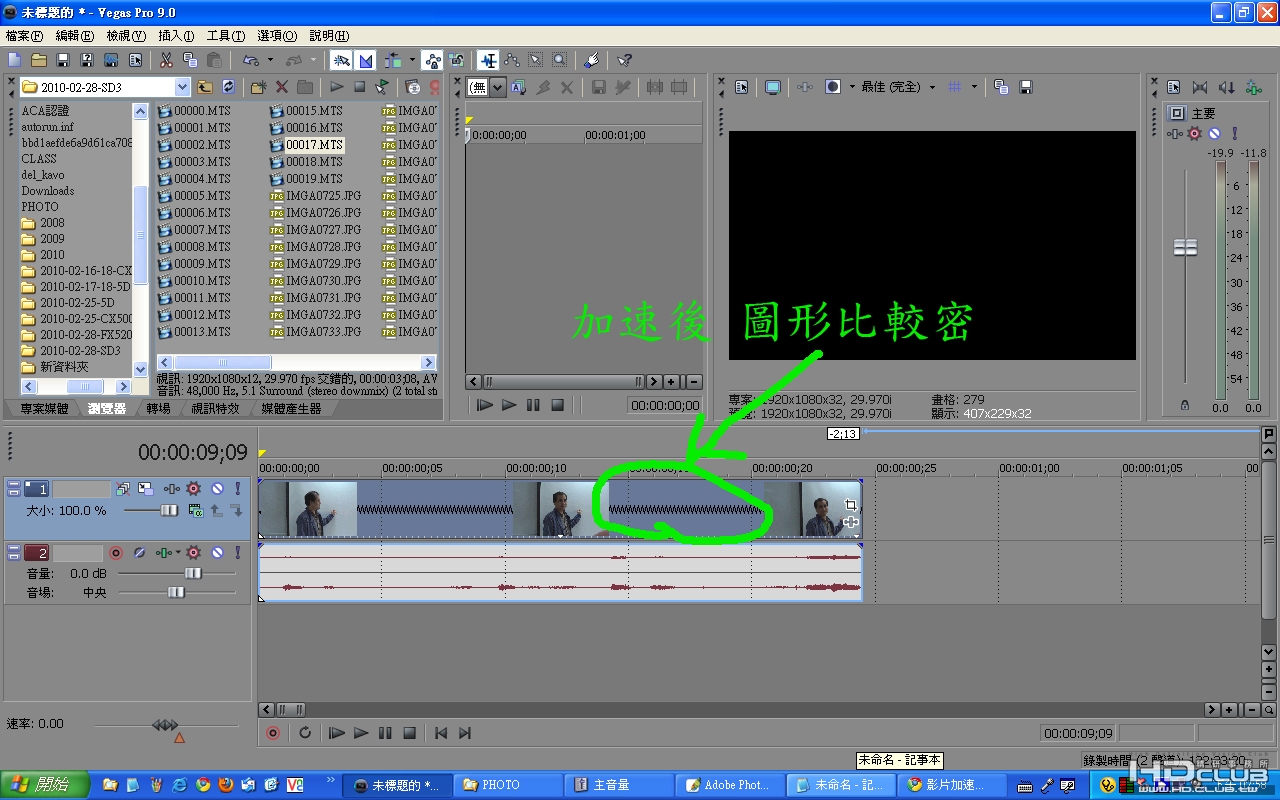The height and width of the screenshot is (800, 1280).
Task: Open the trimmer (無) history dropdown
Action: (x=497, y=87)
